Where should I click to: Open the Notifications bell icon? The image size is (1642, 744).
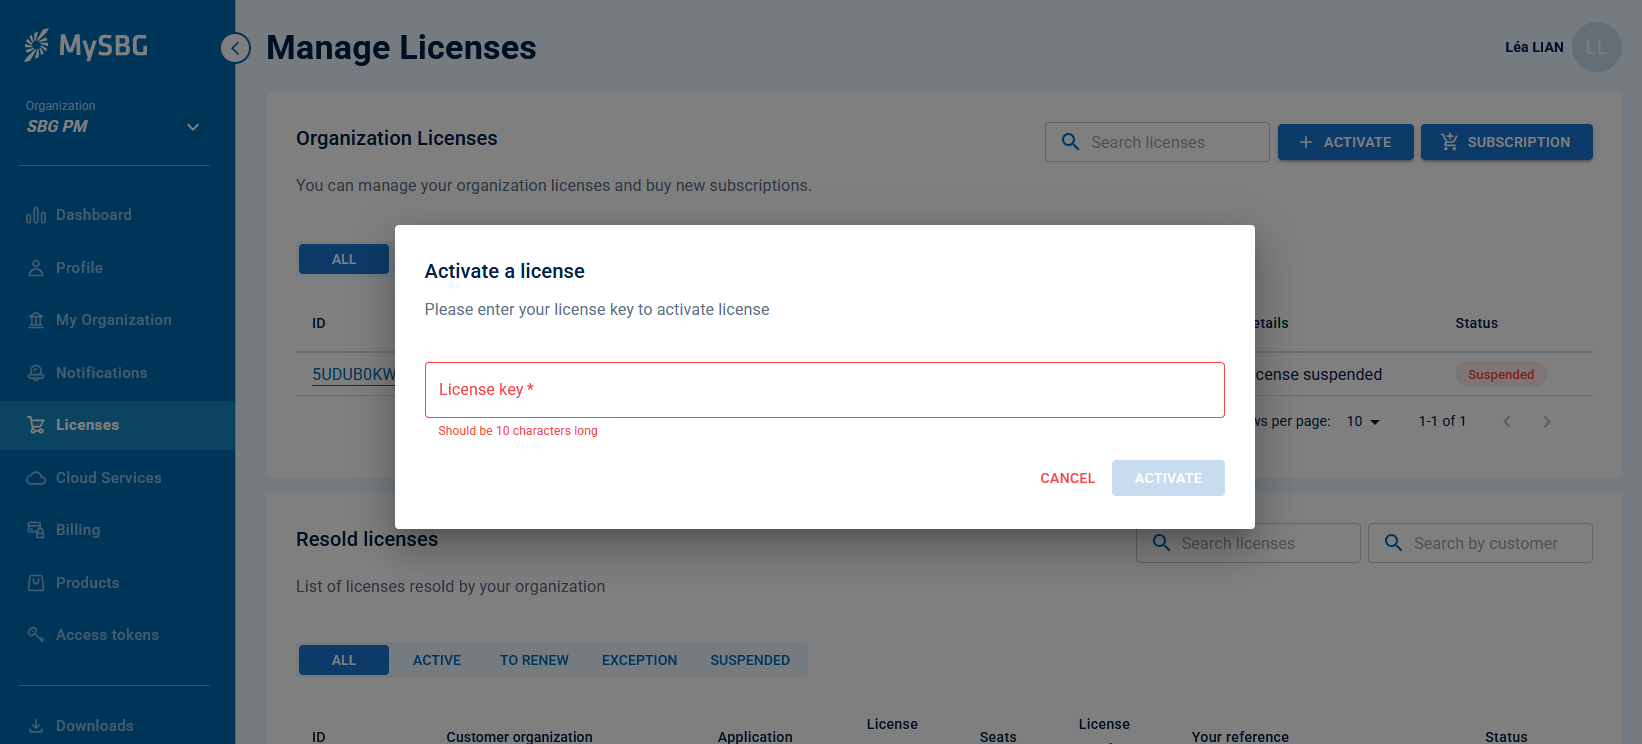36,373
